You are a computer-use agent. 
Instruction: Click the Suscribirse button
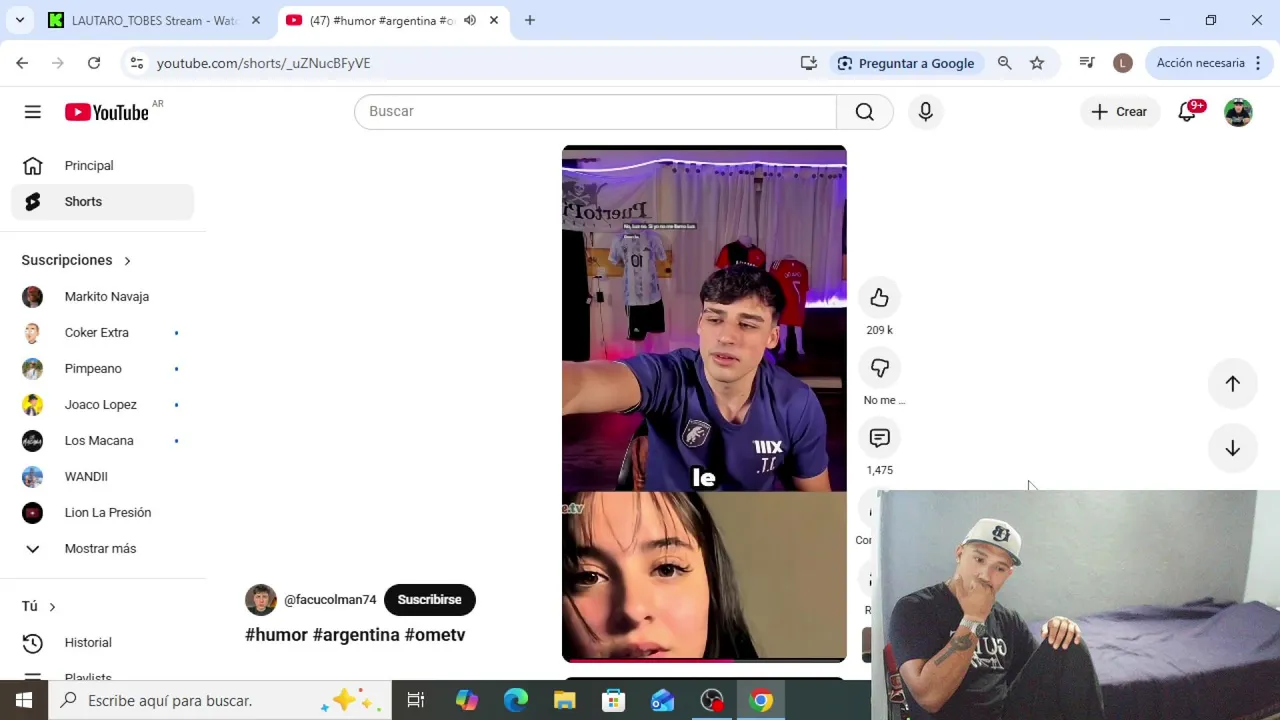tap(430, 600)
